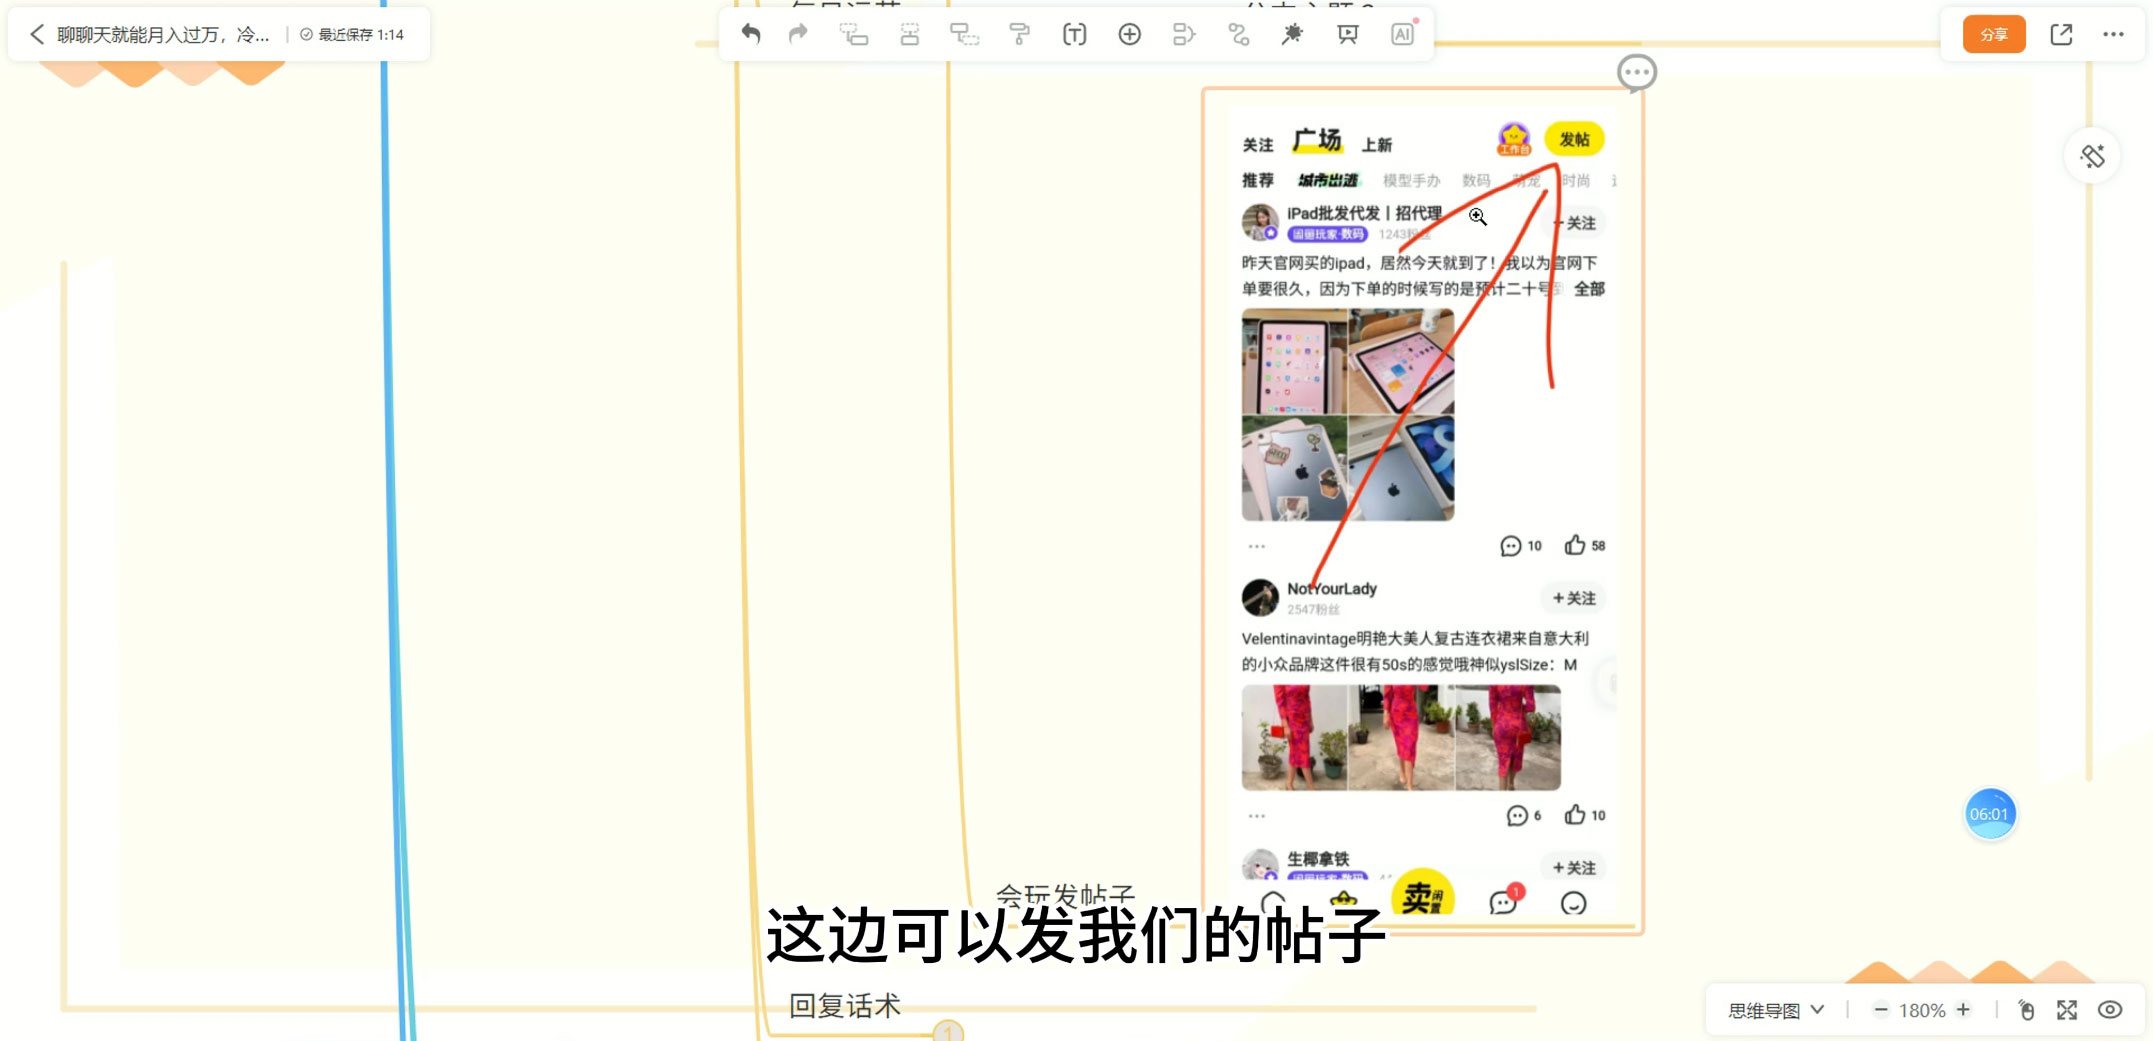Viewport: 2153px width, 1041px height.
Task: Open the AI assistant
Action: click(1401, 34)
